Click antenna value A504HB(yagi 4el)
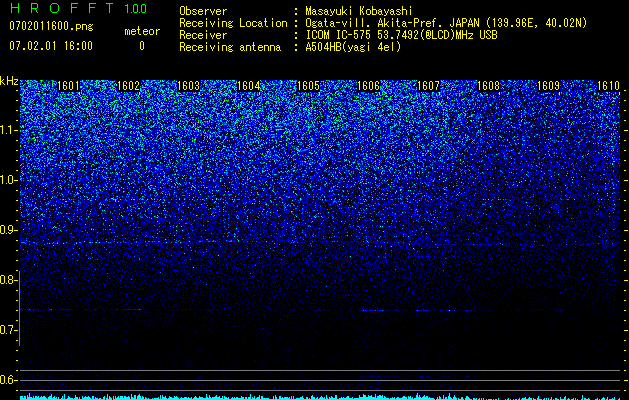The image size is (629, 400). [353, 47]
